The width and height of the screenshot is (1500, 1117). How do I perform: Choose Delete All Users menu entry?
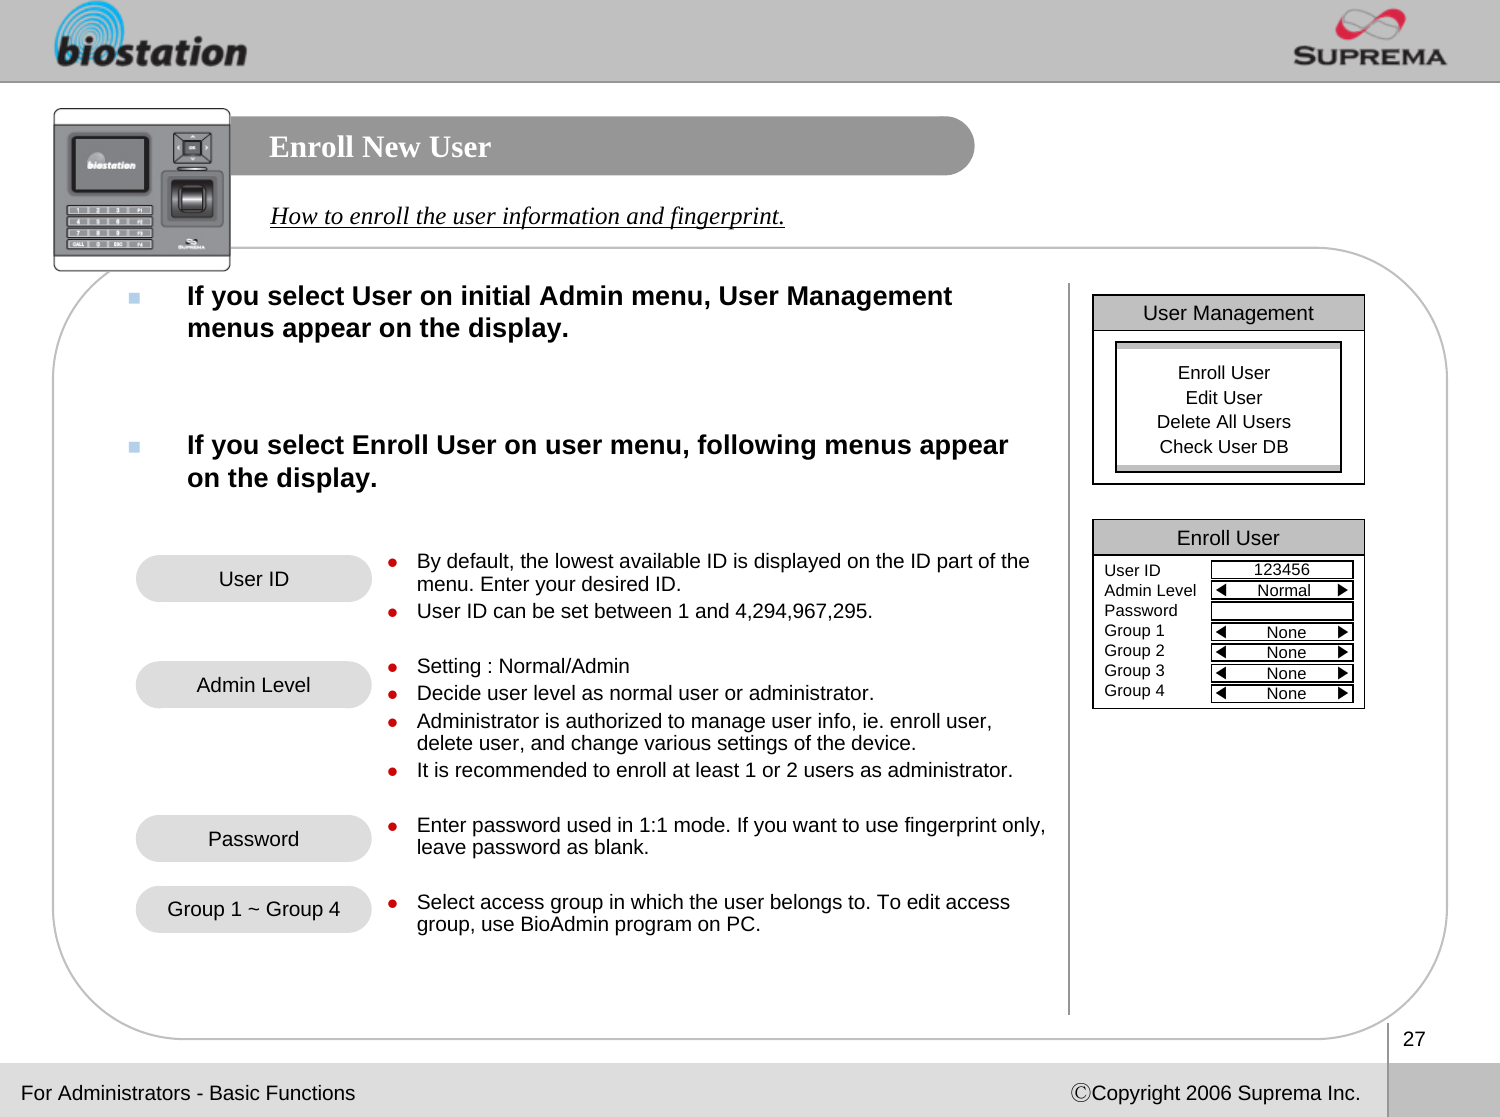(x=1223, y=422)
